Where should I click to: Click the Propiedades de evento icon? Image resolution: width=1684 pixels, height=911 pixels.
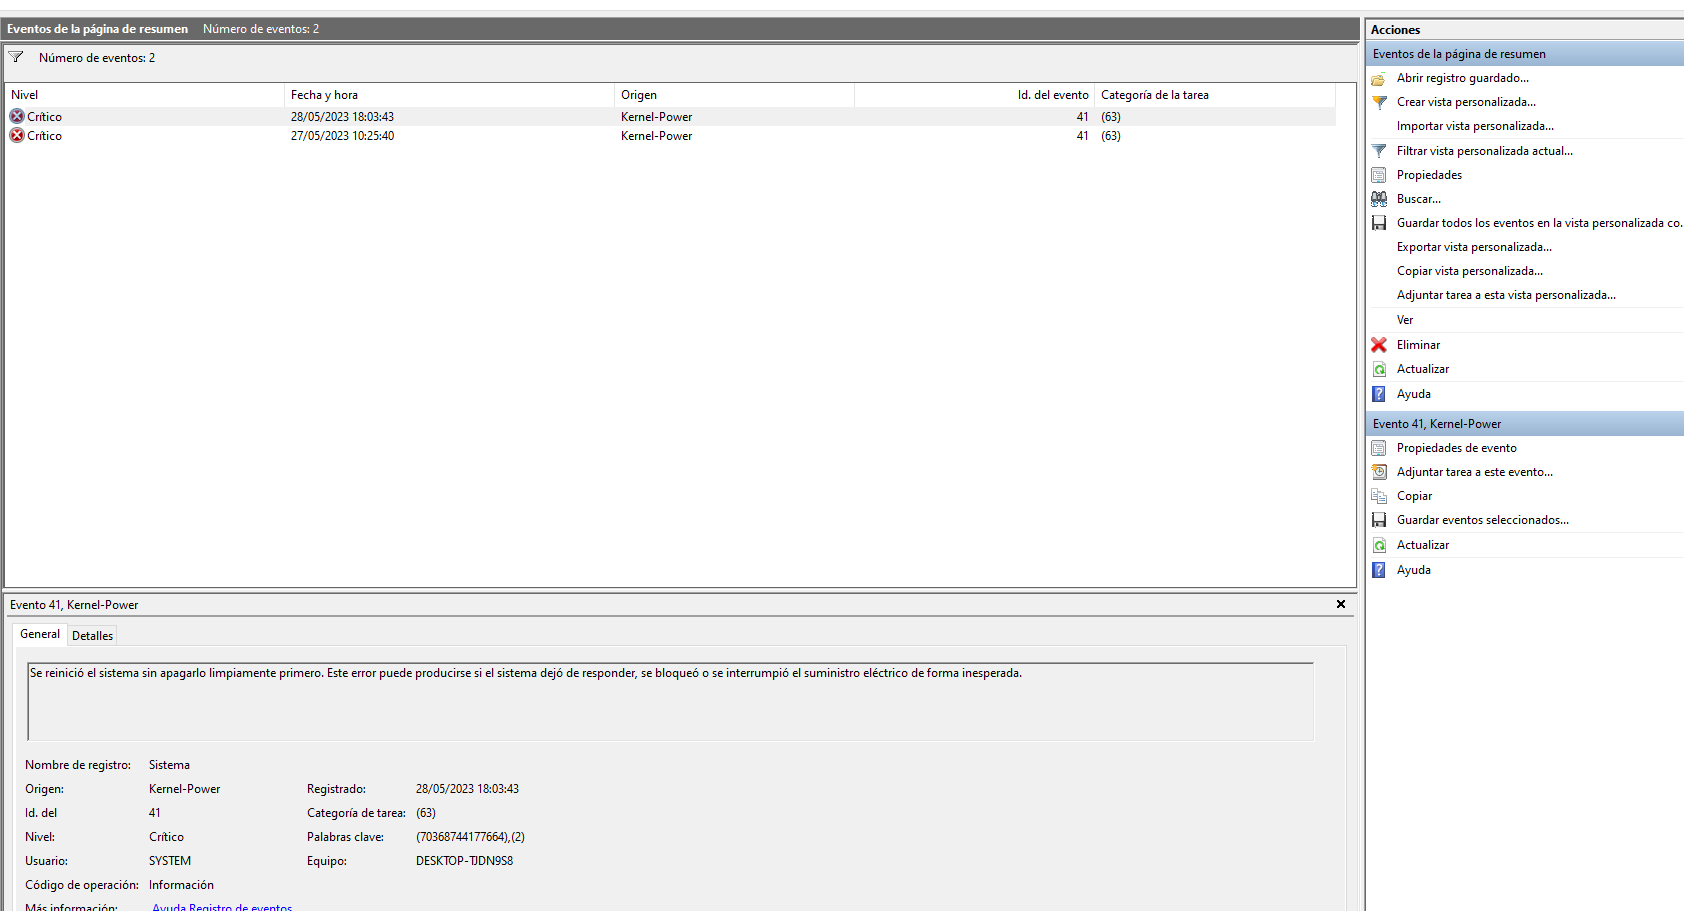(x=1379, y=448)
